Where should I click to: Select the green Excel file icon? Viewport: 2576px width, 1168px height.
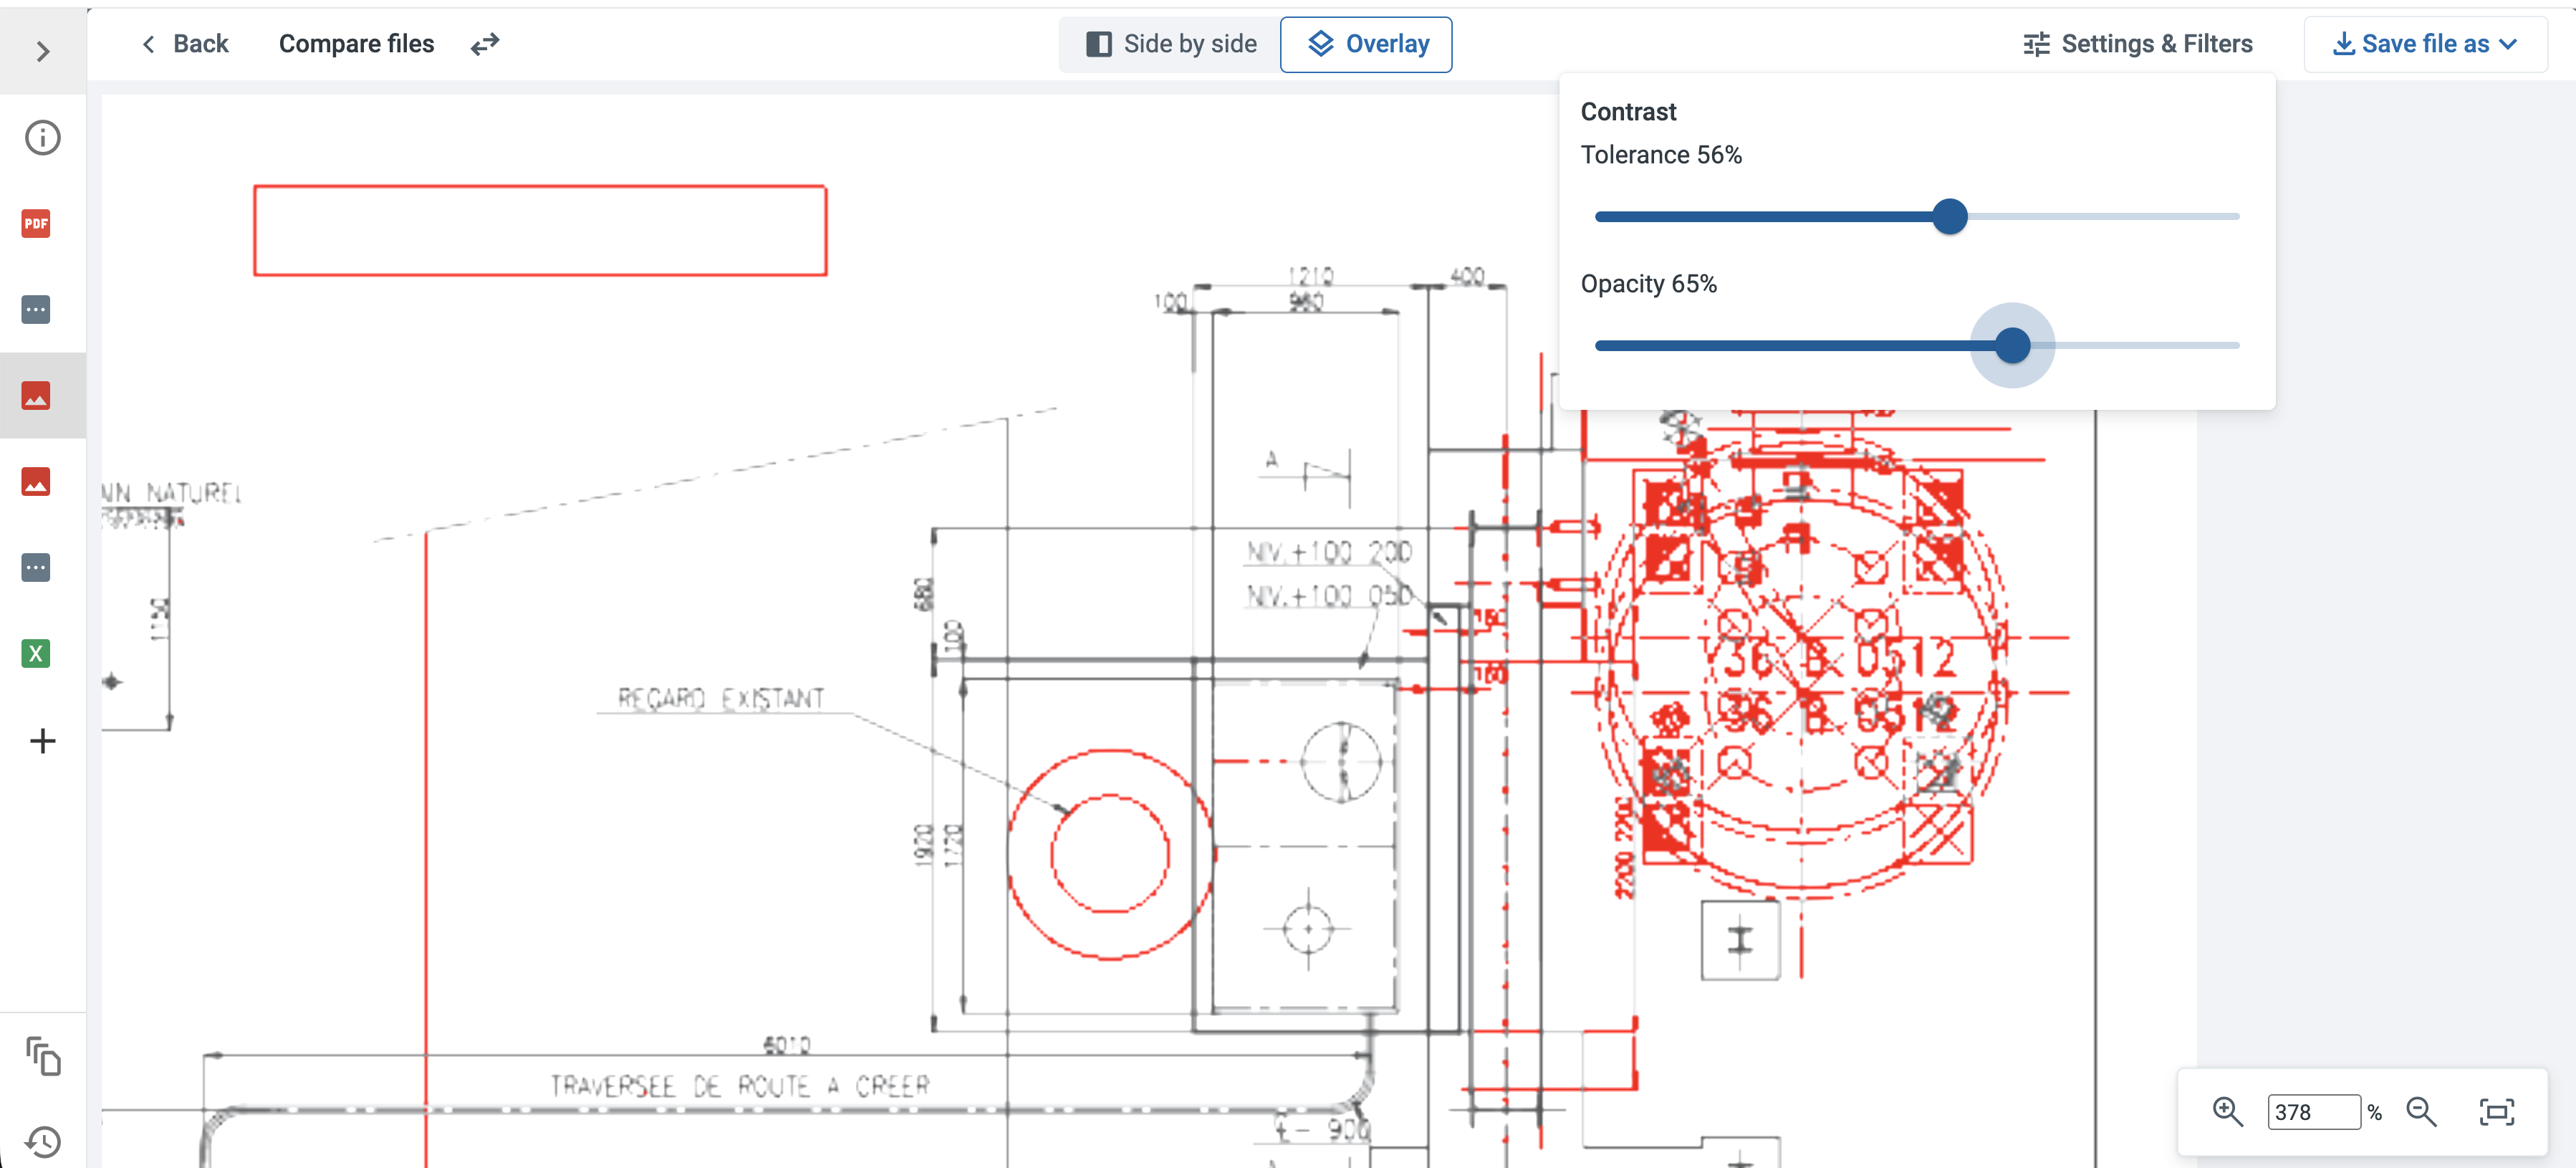coord(36,654)
